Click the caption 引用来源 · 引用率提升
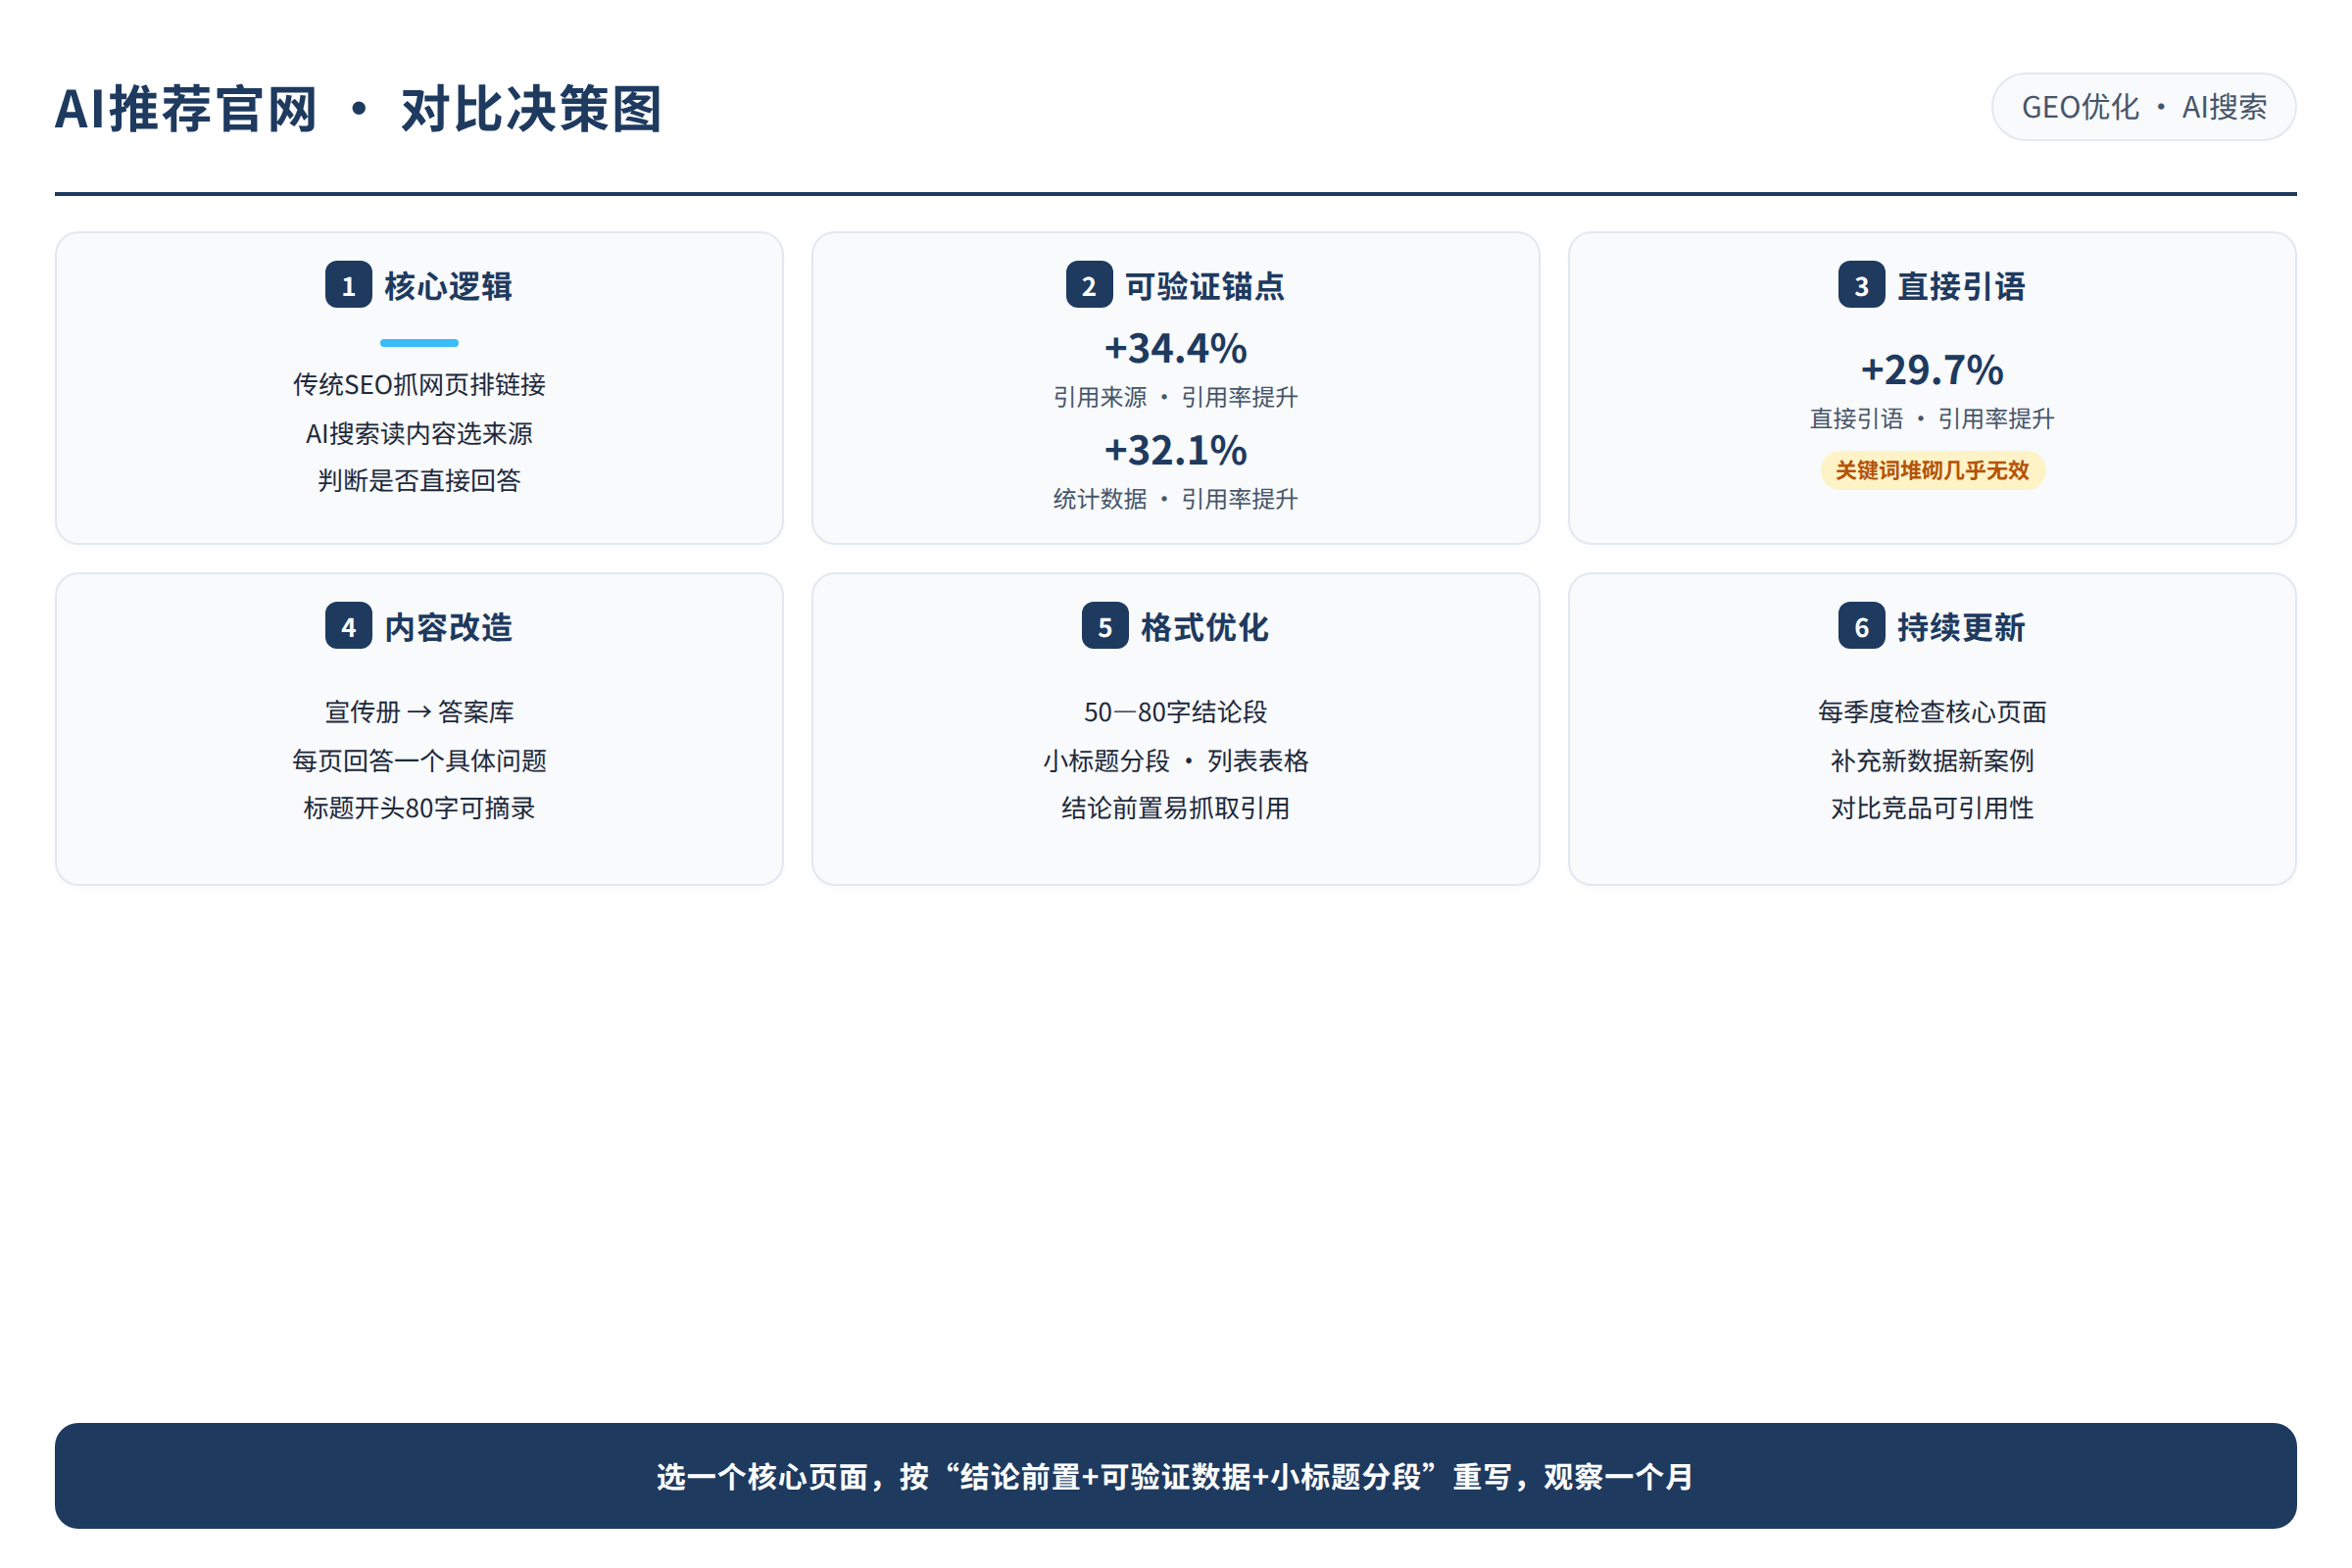Viewport: 2352px width, 1568px height. tap(1176, 397)
